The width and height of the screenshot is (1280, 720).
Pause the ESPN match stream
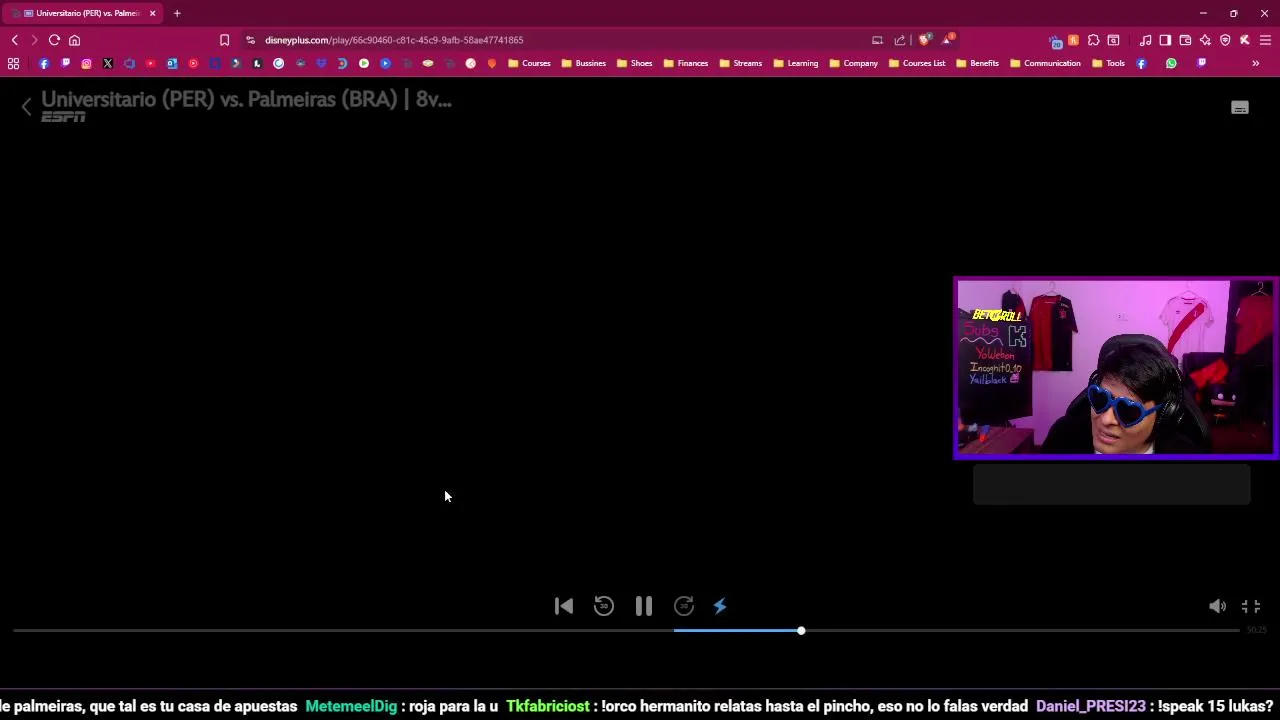click(x=644, y=606)
